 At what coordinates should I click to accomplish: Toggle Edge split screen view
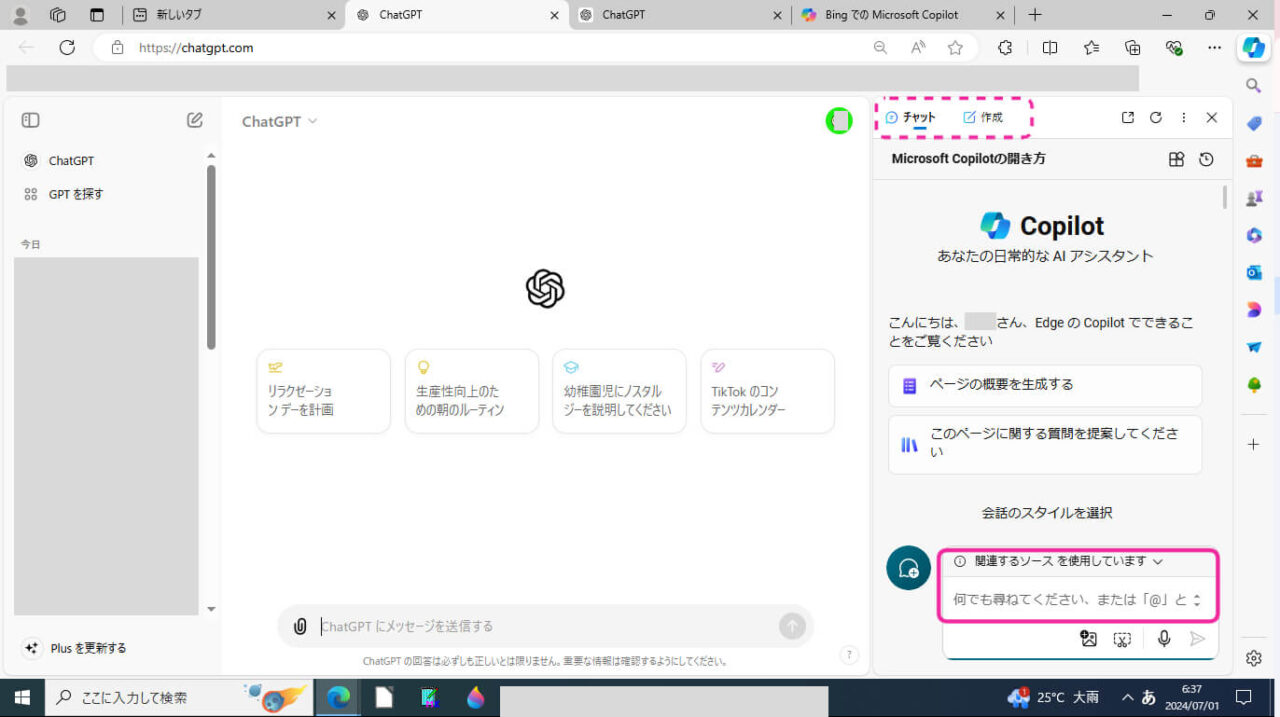tap(1050, 48)
